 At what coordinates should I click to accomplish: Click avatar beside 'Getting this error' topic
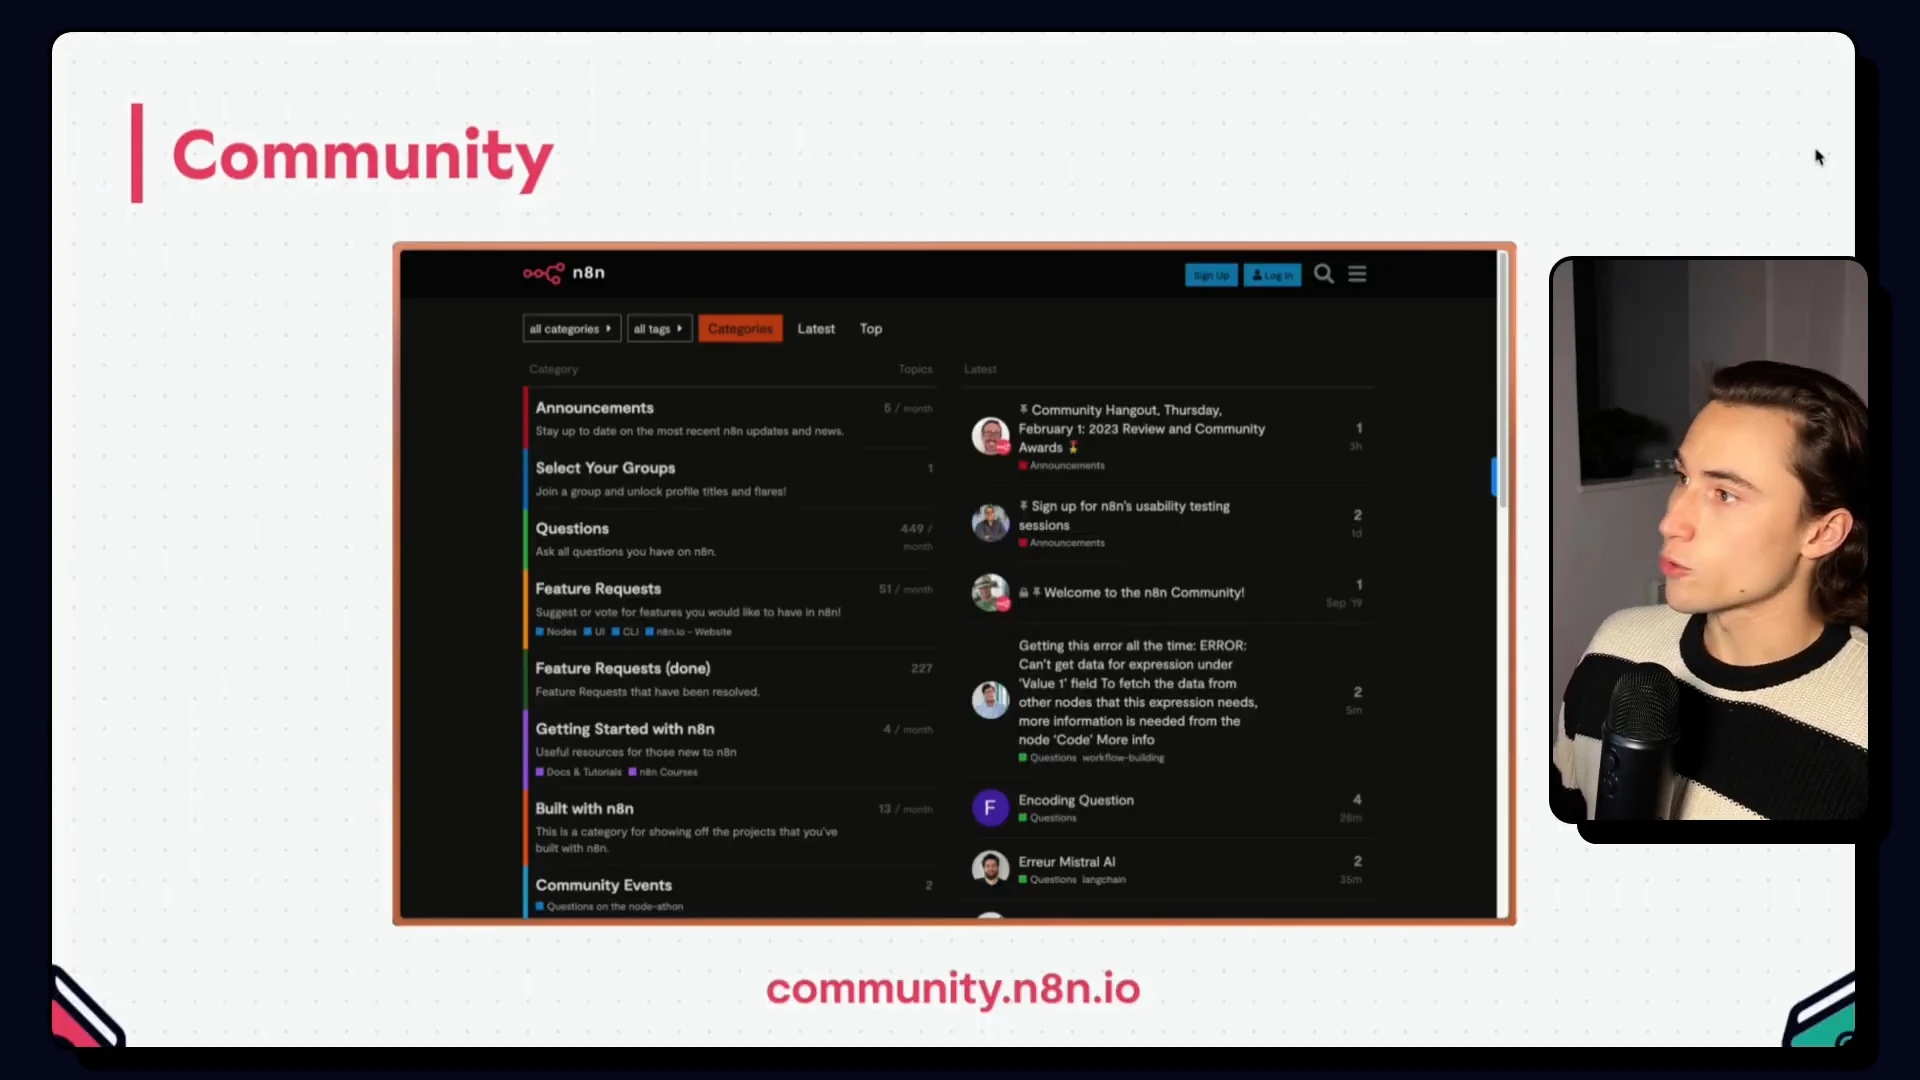point(990,699)
